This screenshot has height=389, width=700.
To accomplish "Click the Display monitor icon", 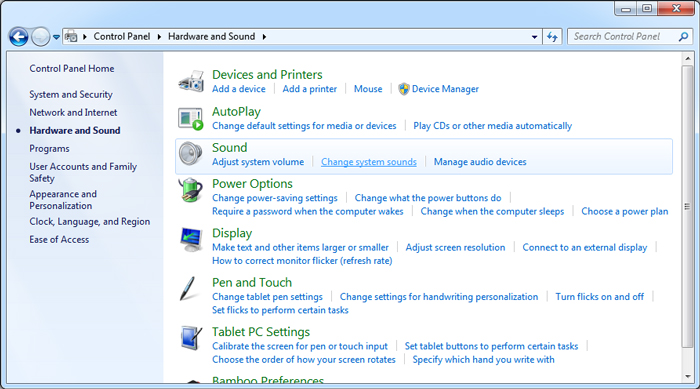I will click(191, 240).
